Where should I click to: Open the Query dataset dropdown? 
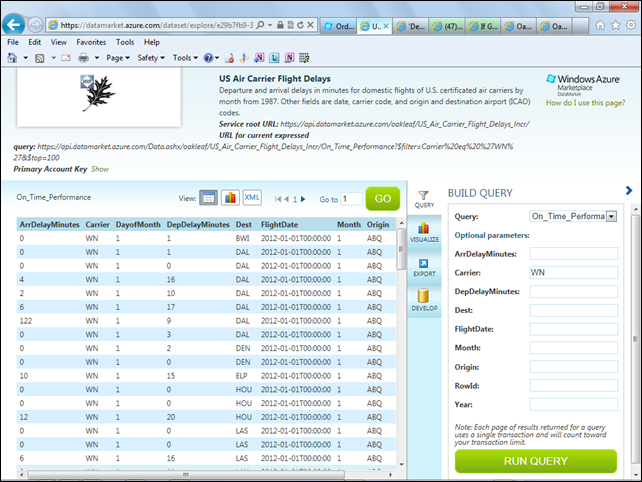(x=611, y=216)
